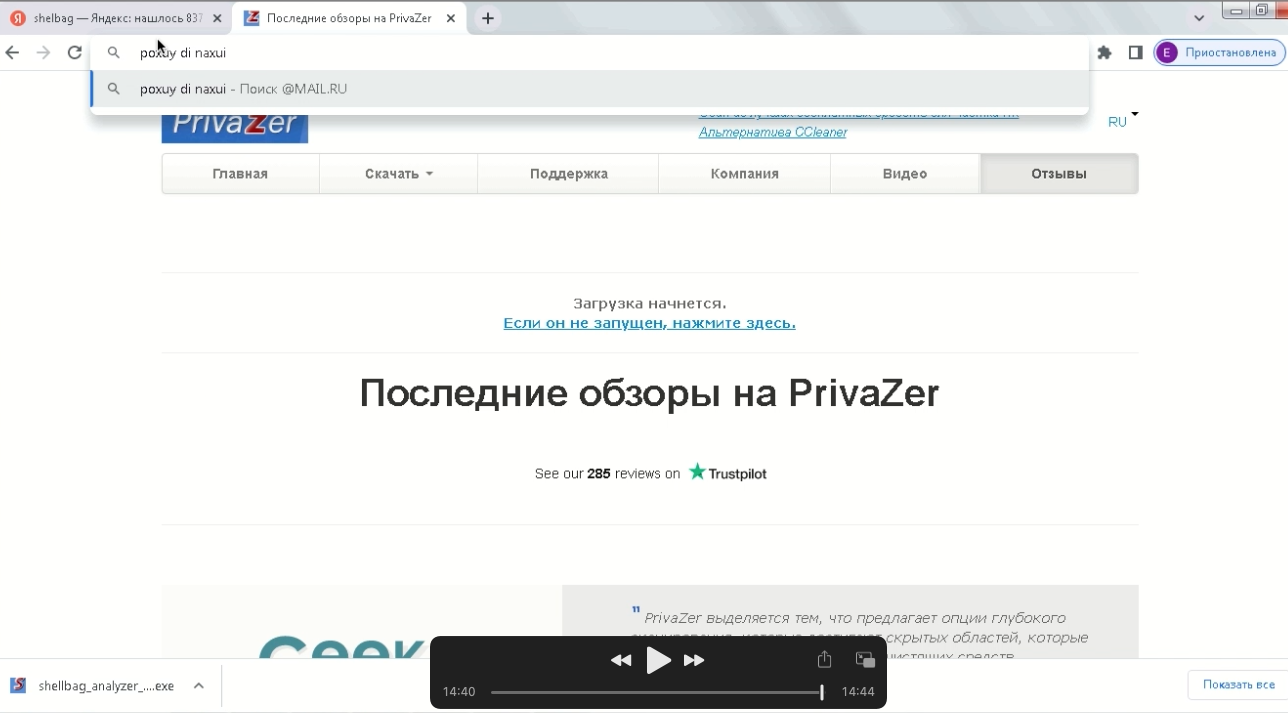Reload the current page

tap(75, 53)
